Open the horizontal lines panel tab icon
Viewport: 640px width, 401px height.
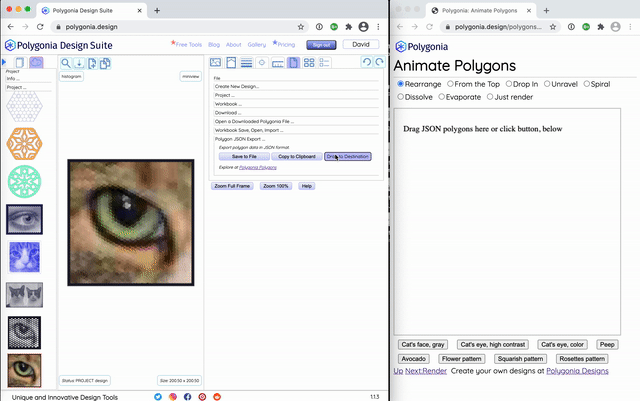(x=247, y=62)
